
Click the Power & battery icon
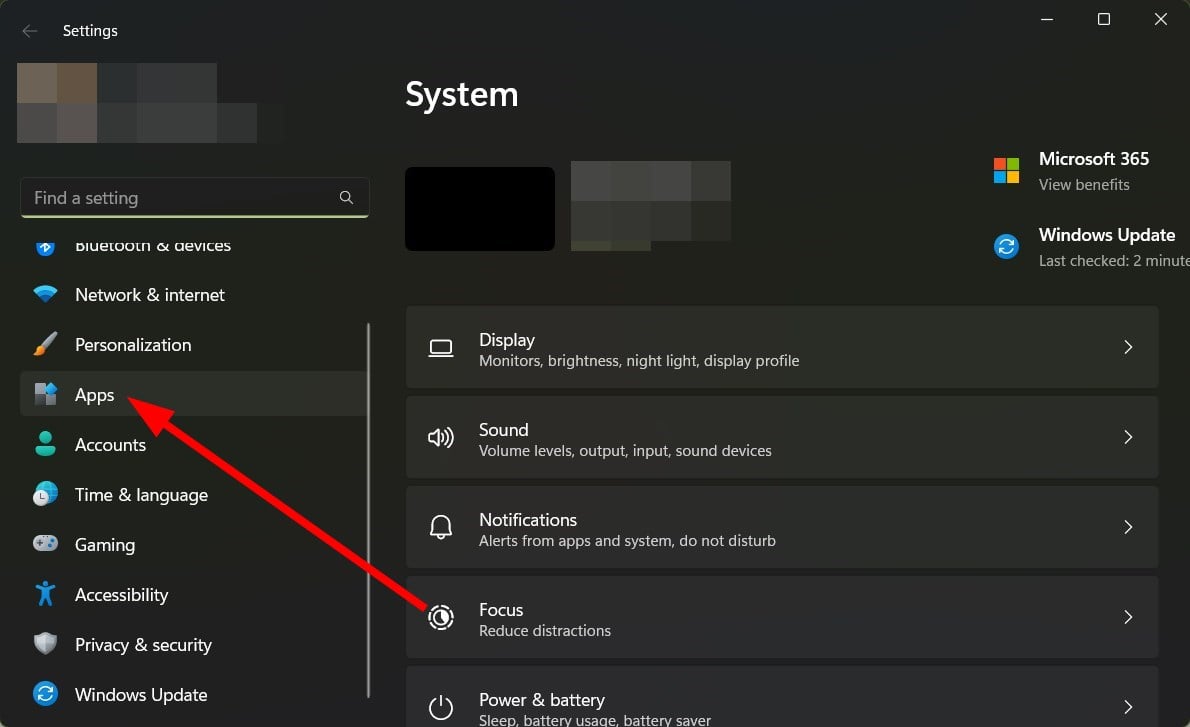click(x=441, y=707)
